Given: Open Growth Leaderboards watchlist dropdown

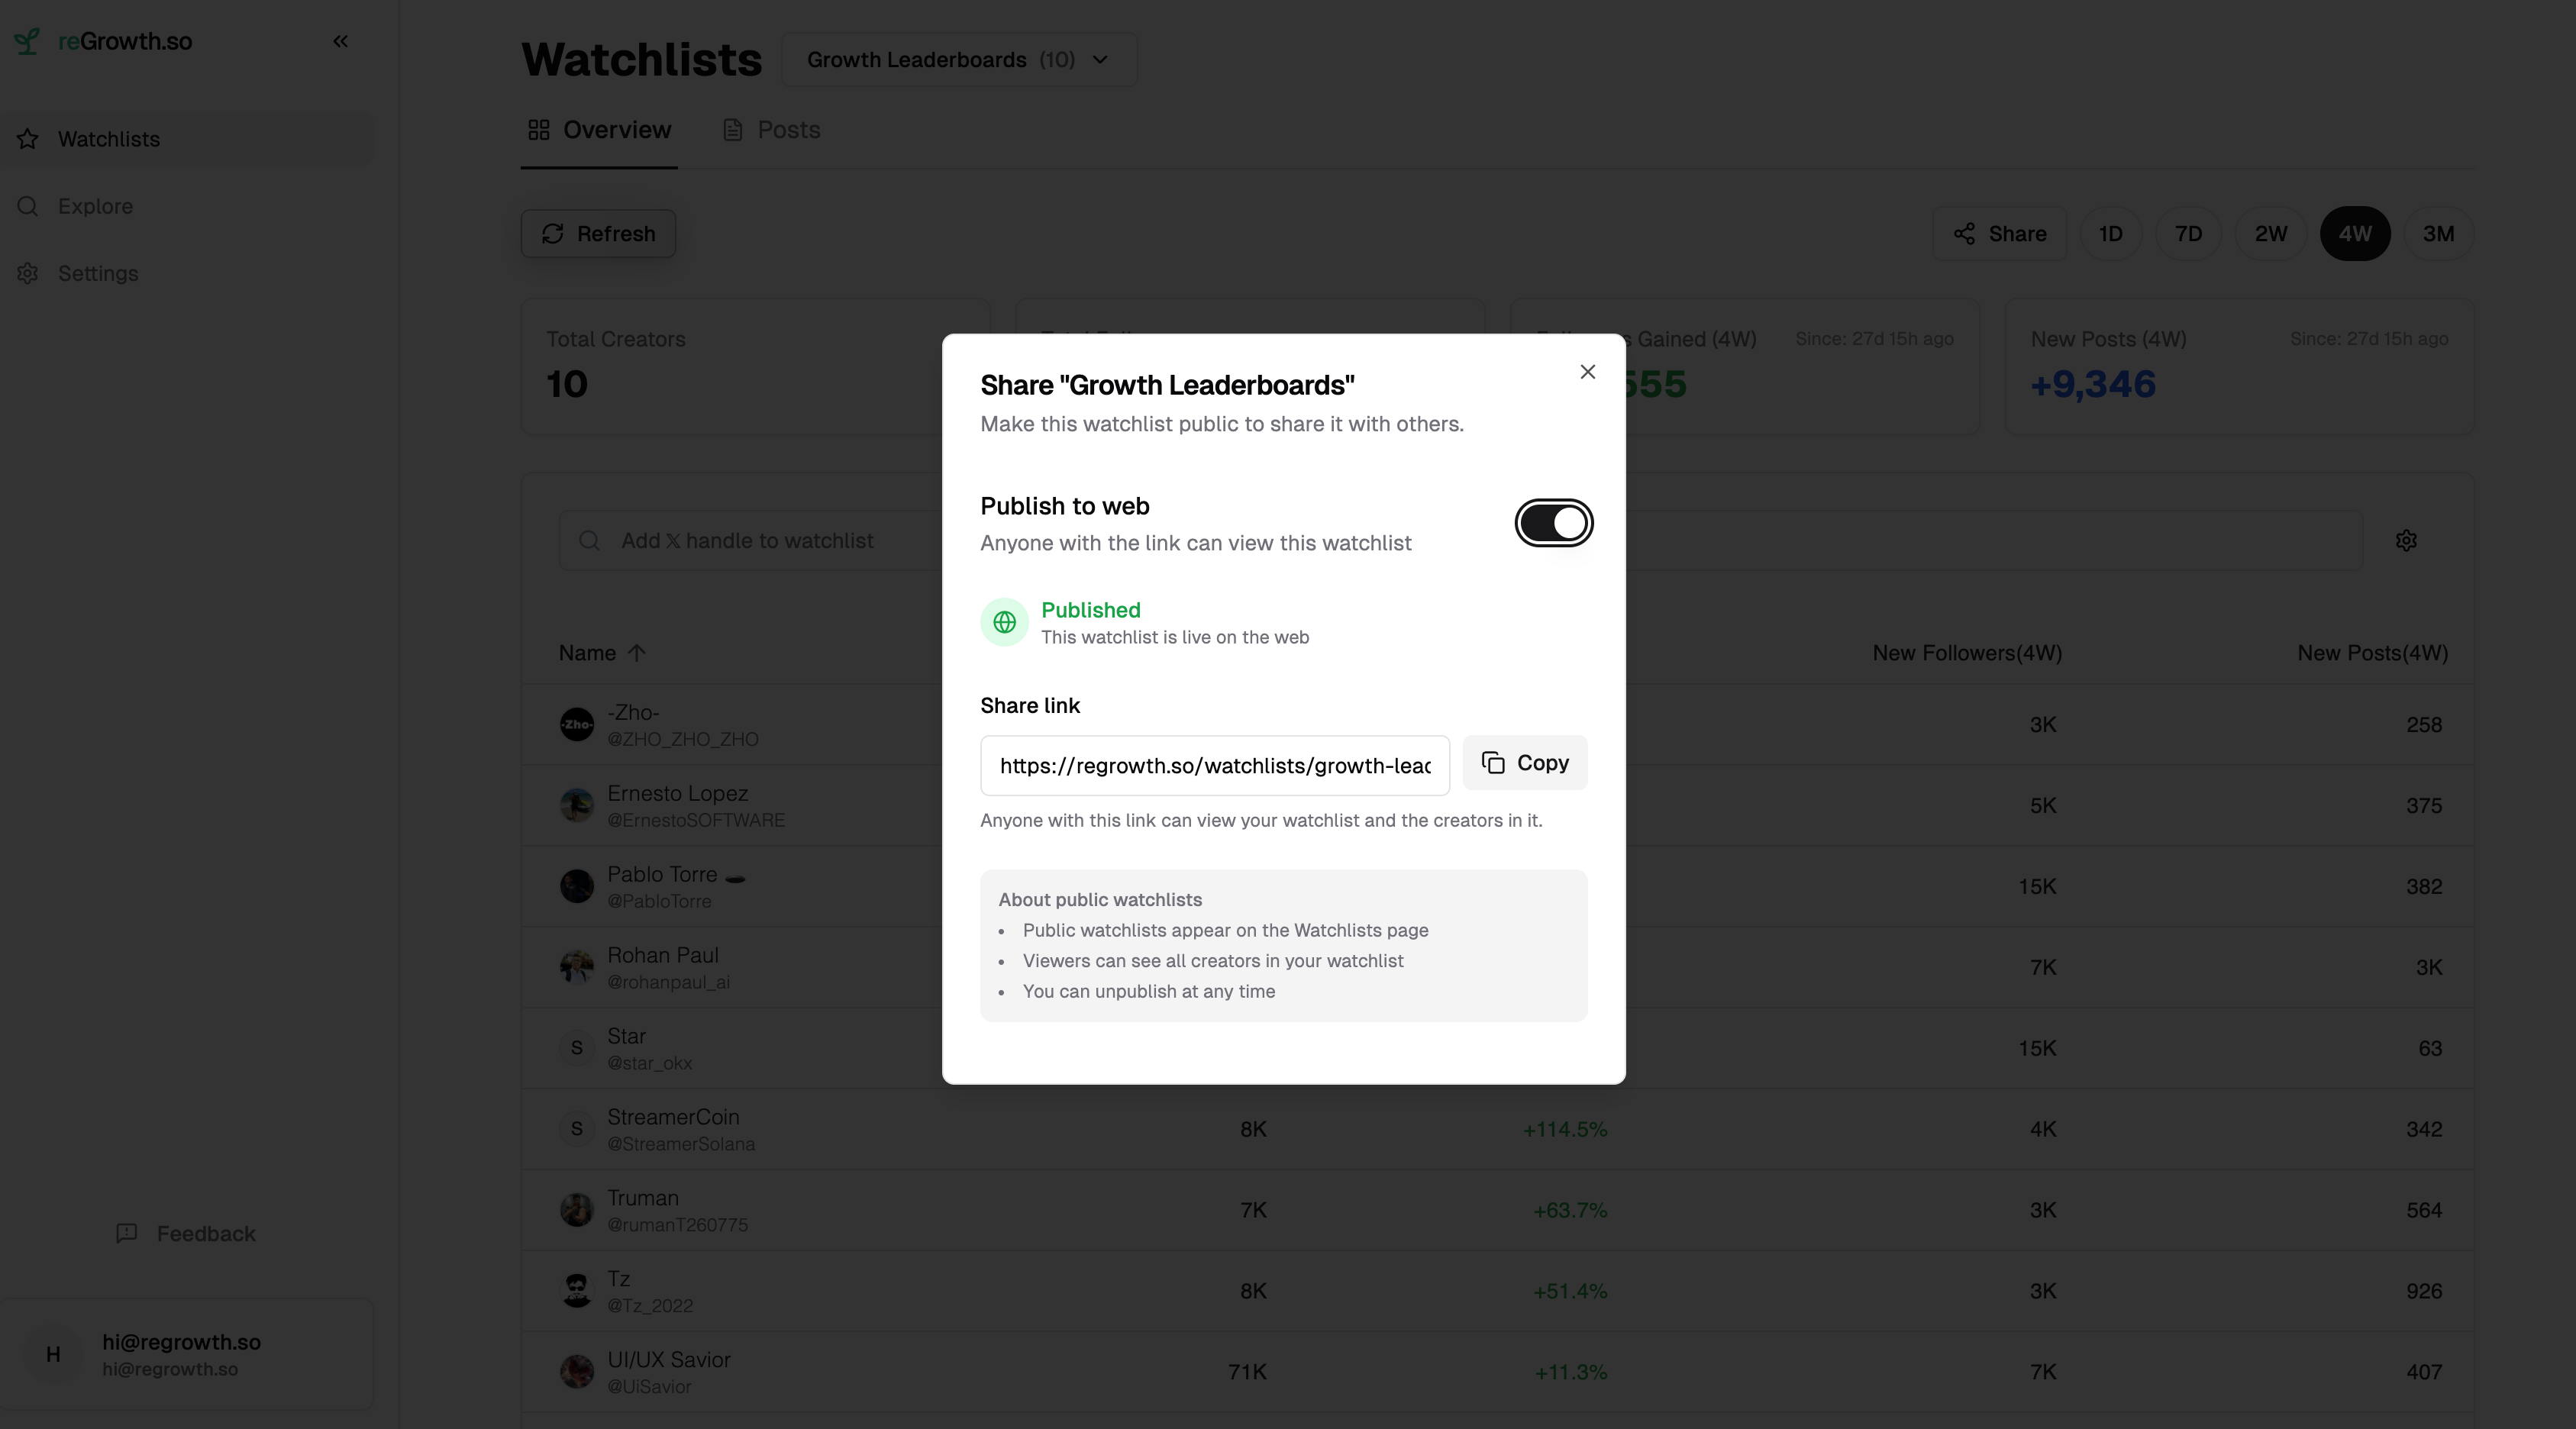Looking at the screenshot, I should (x=958, y=60).
